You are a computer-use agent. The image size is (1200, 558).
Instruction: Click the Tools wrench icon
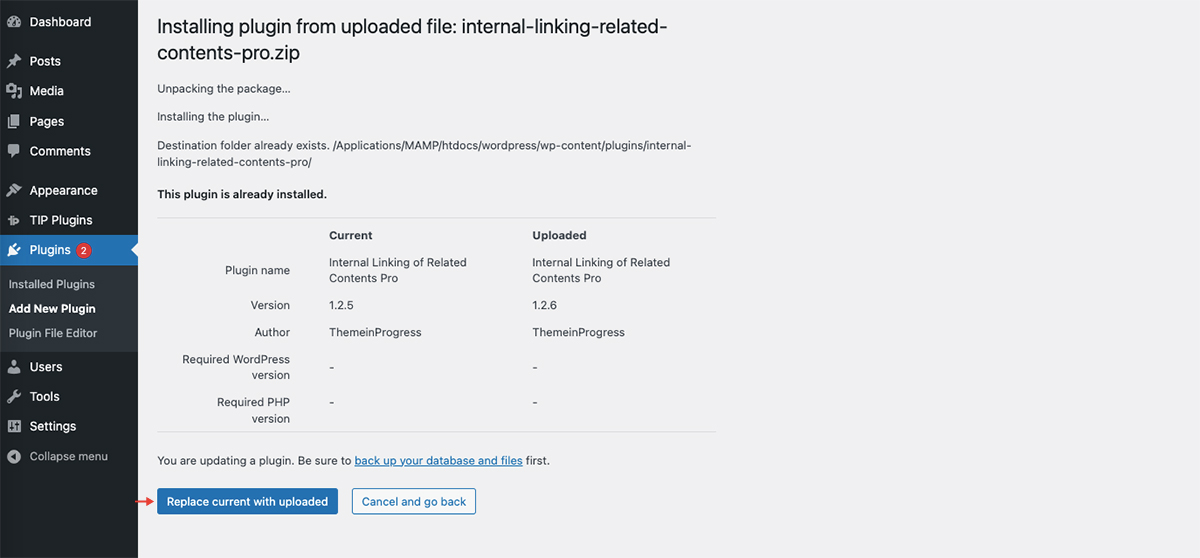point(14,397)
